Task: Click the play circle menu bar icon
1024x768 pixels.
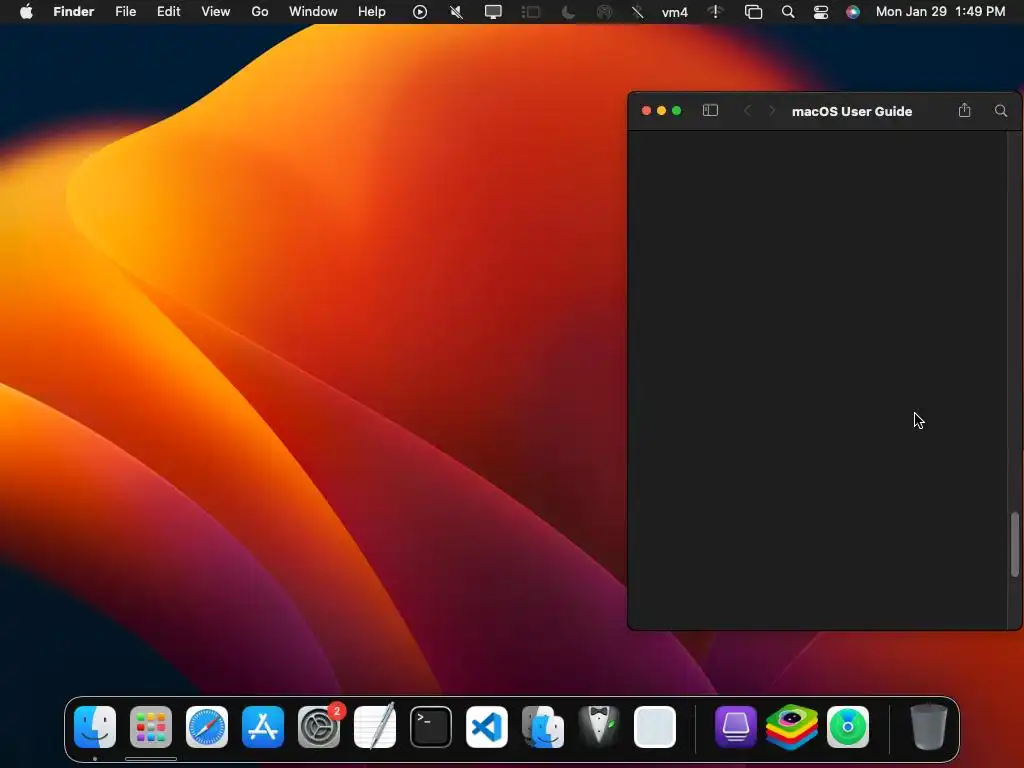Action: pyautogui.click(x=420, y=12)
